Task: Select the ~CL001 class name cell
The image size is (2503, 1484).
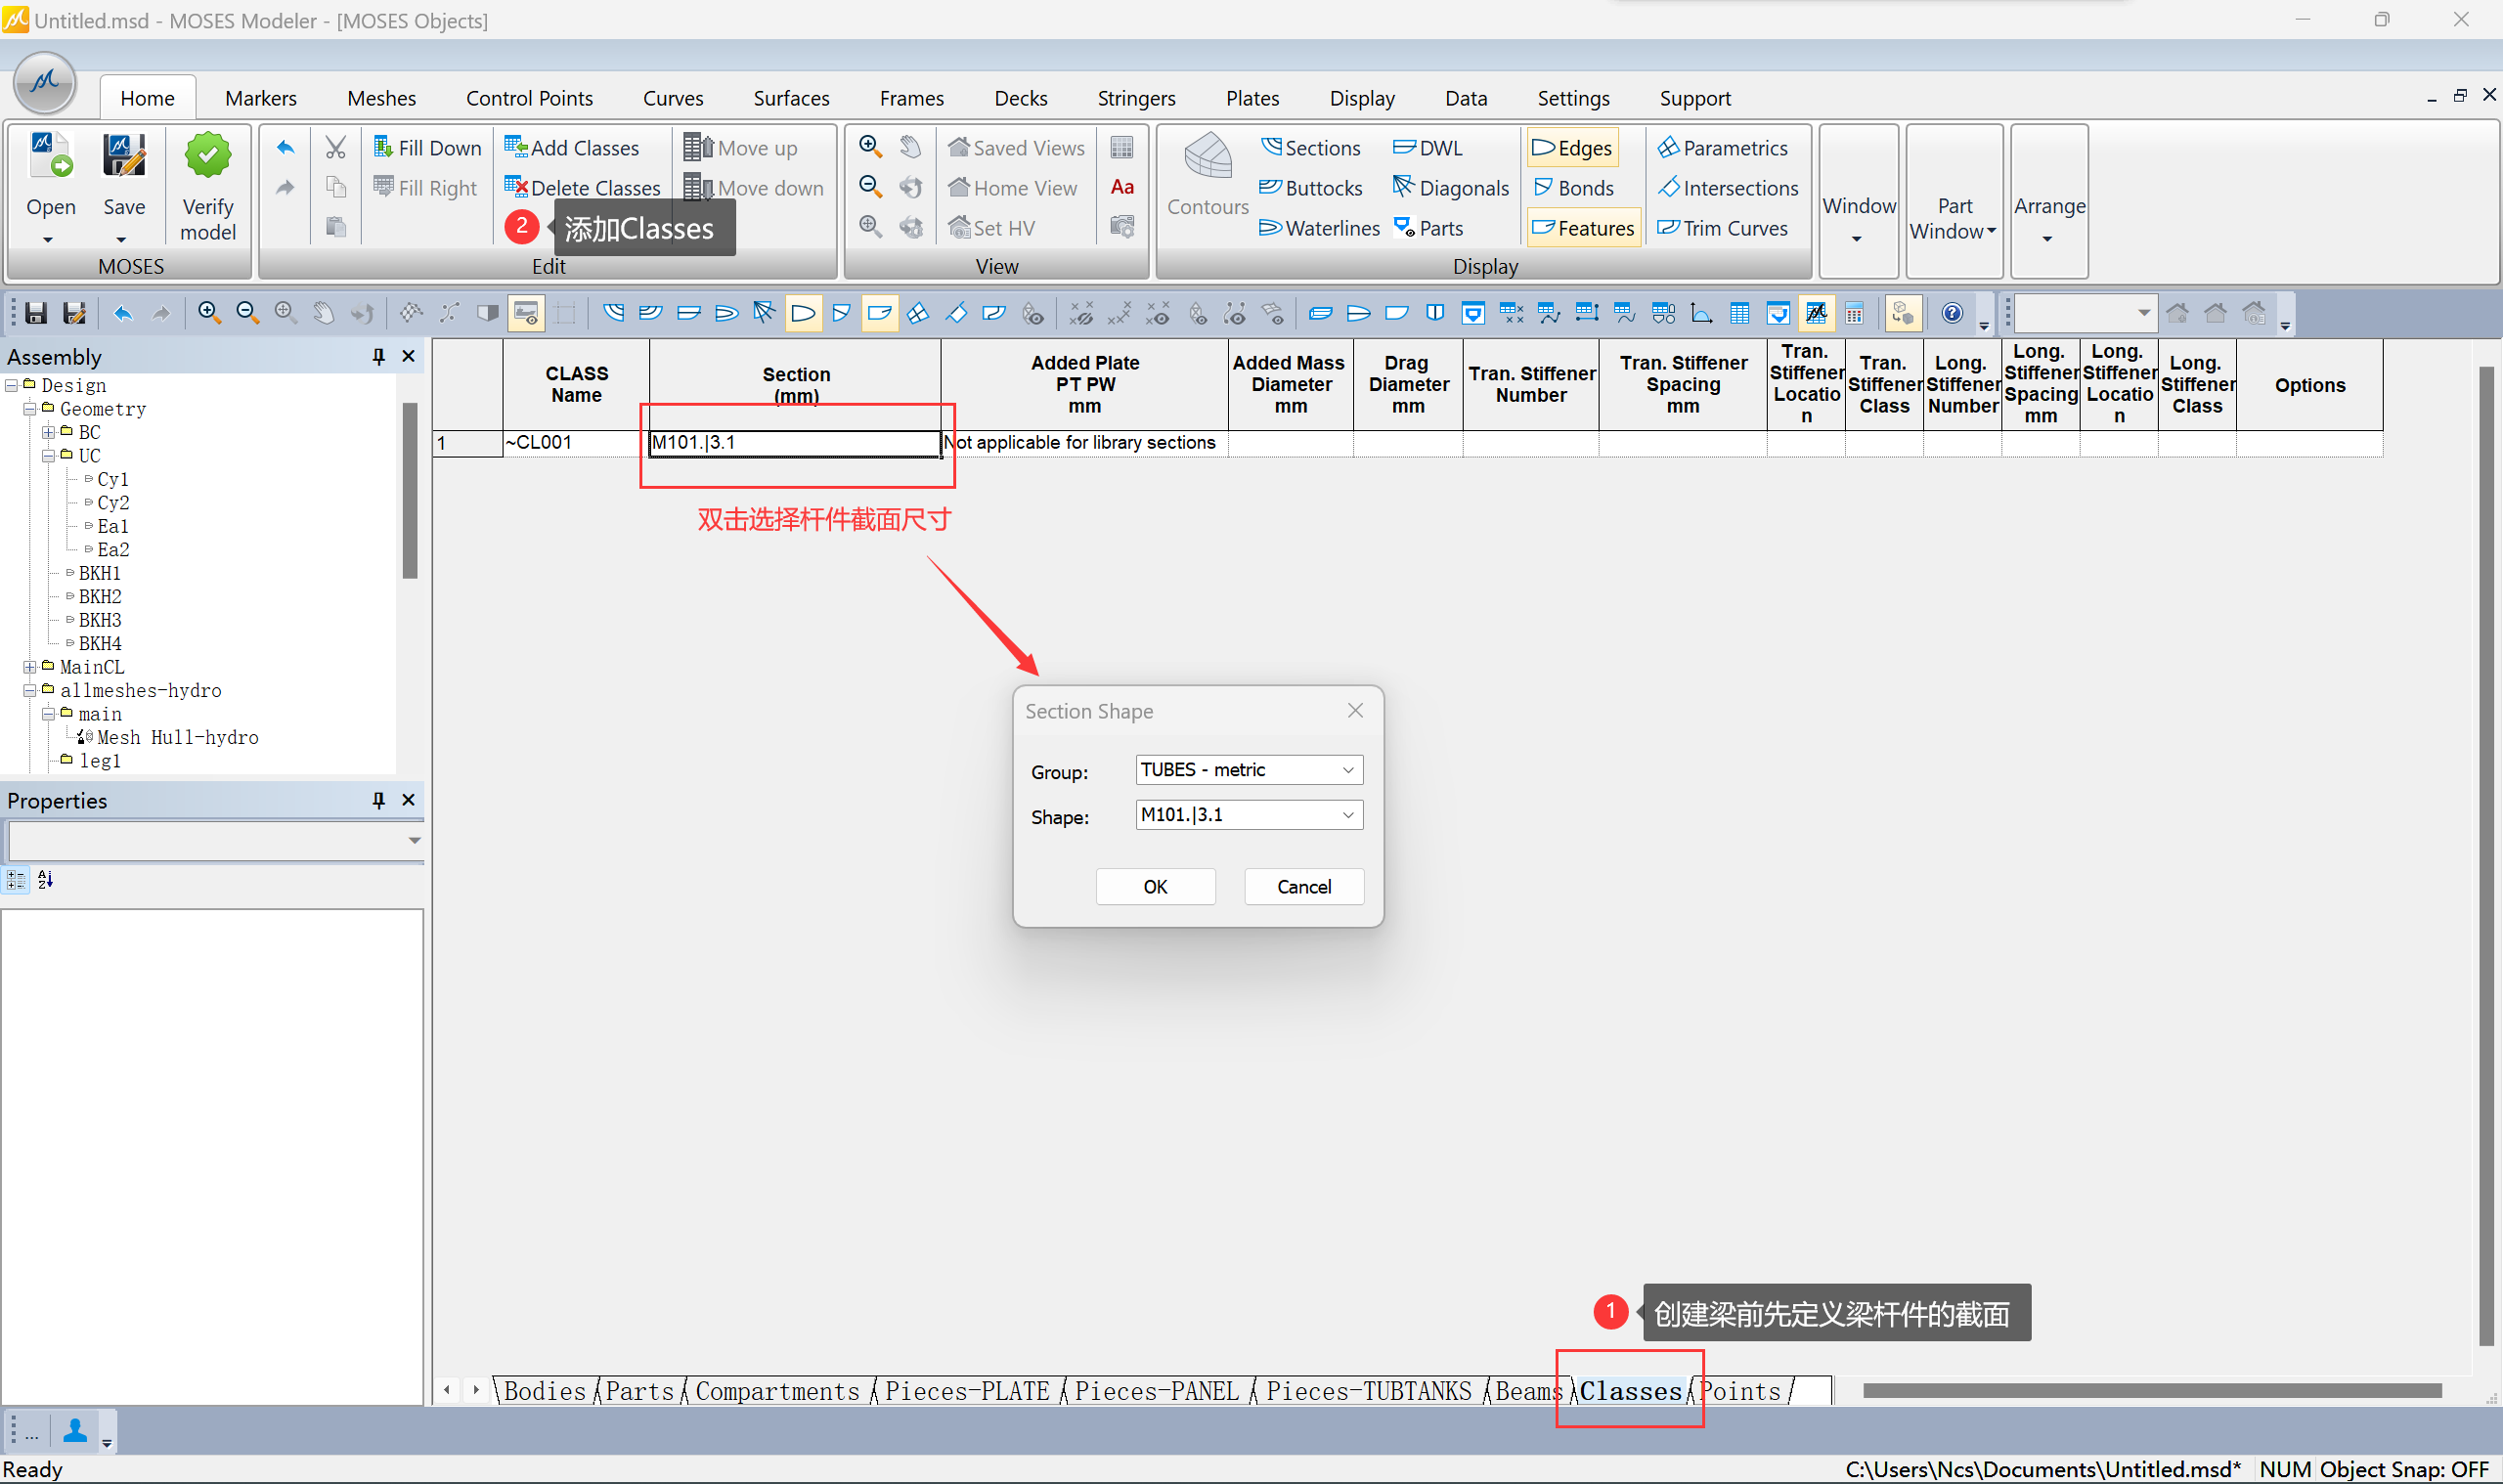Action: pos(575,443)
